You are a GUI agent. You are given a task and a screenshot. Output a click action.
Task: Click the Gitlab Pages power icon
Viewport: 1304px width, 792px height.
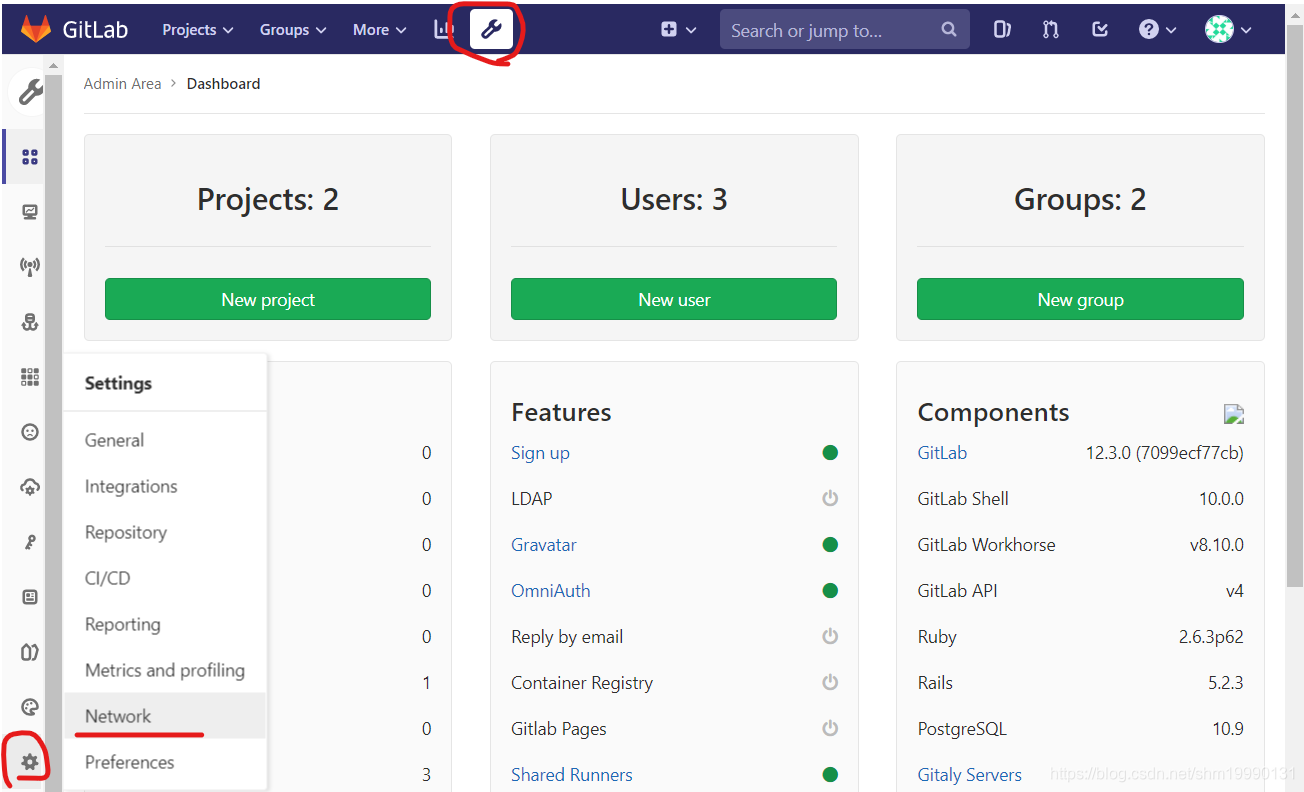(830, 728)
